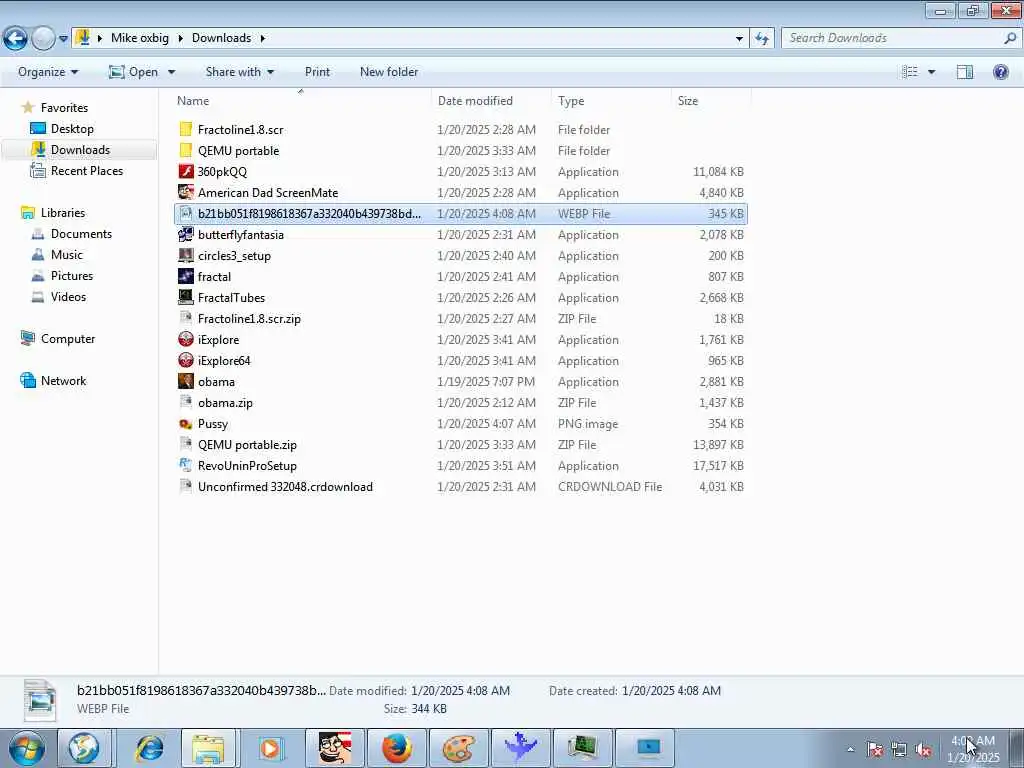Select the butterflyfantasia application icon
The width and height of the screenshot is (1024, 768).
click(x=186, y=234)
